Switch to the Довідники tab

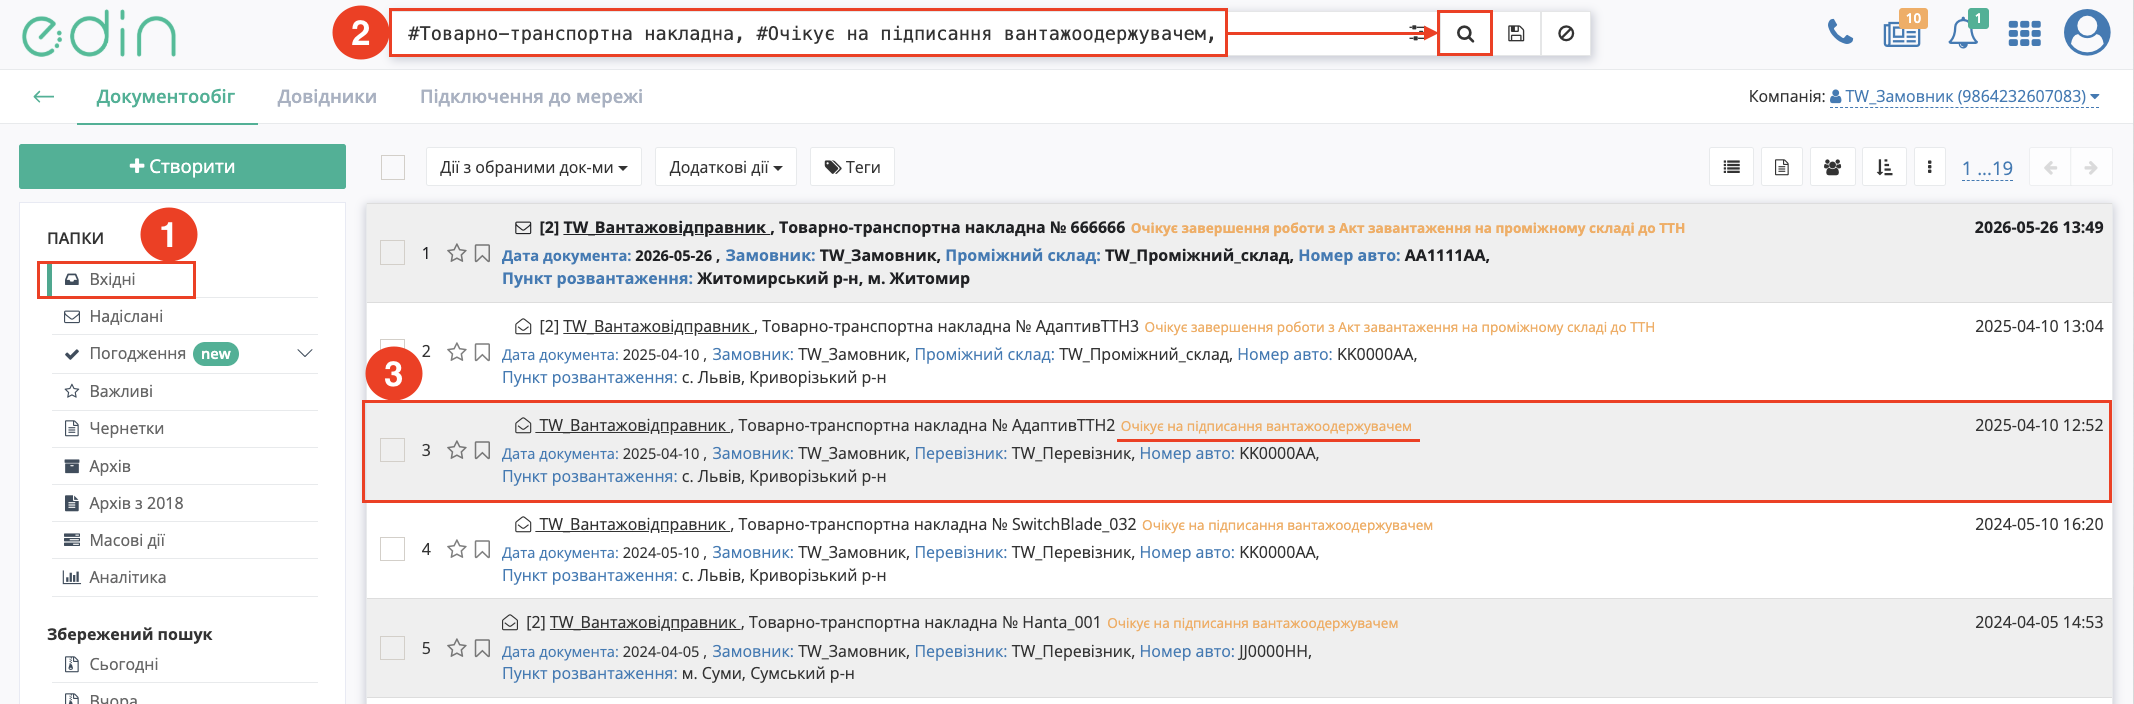(327, 97)
